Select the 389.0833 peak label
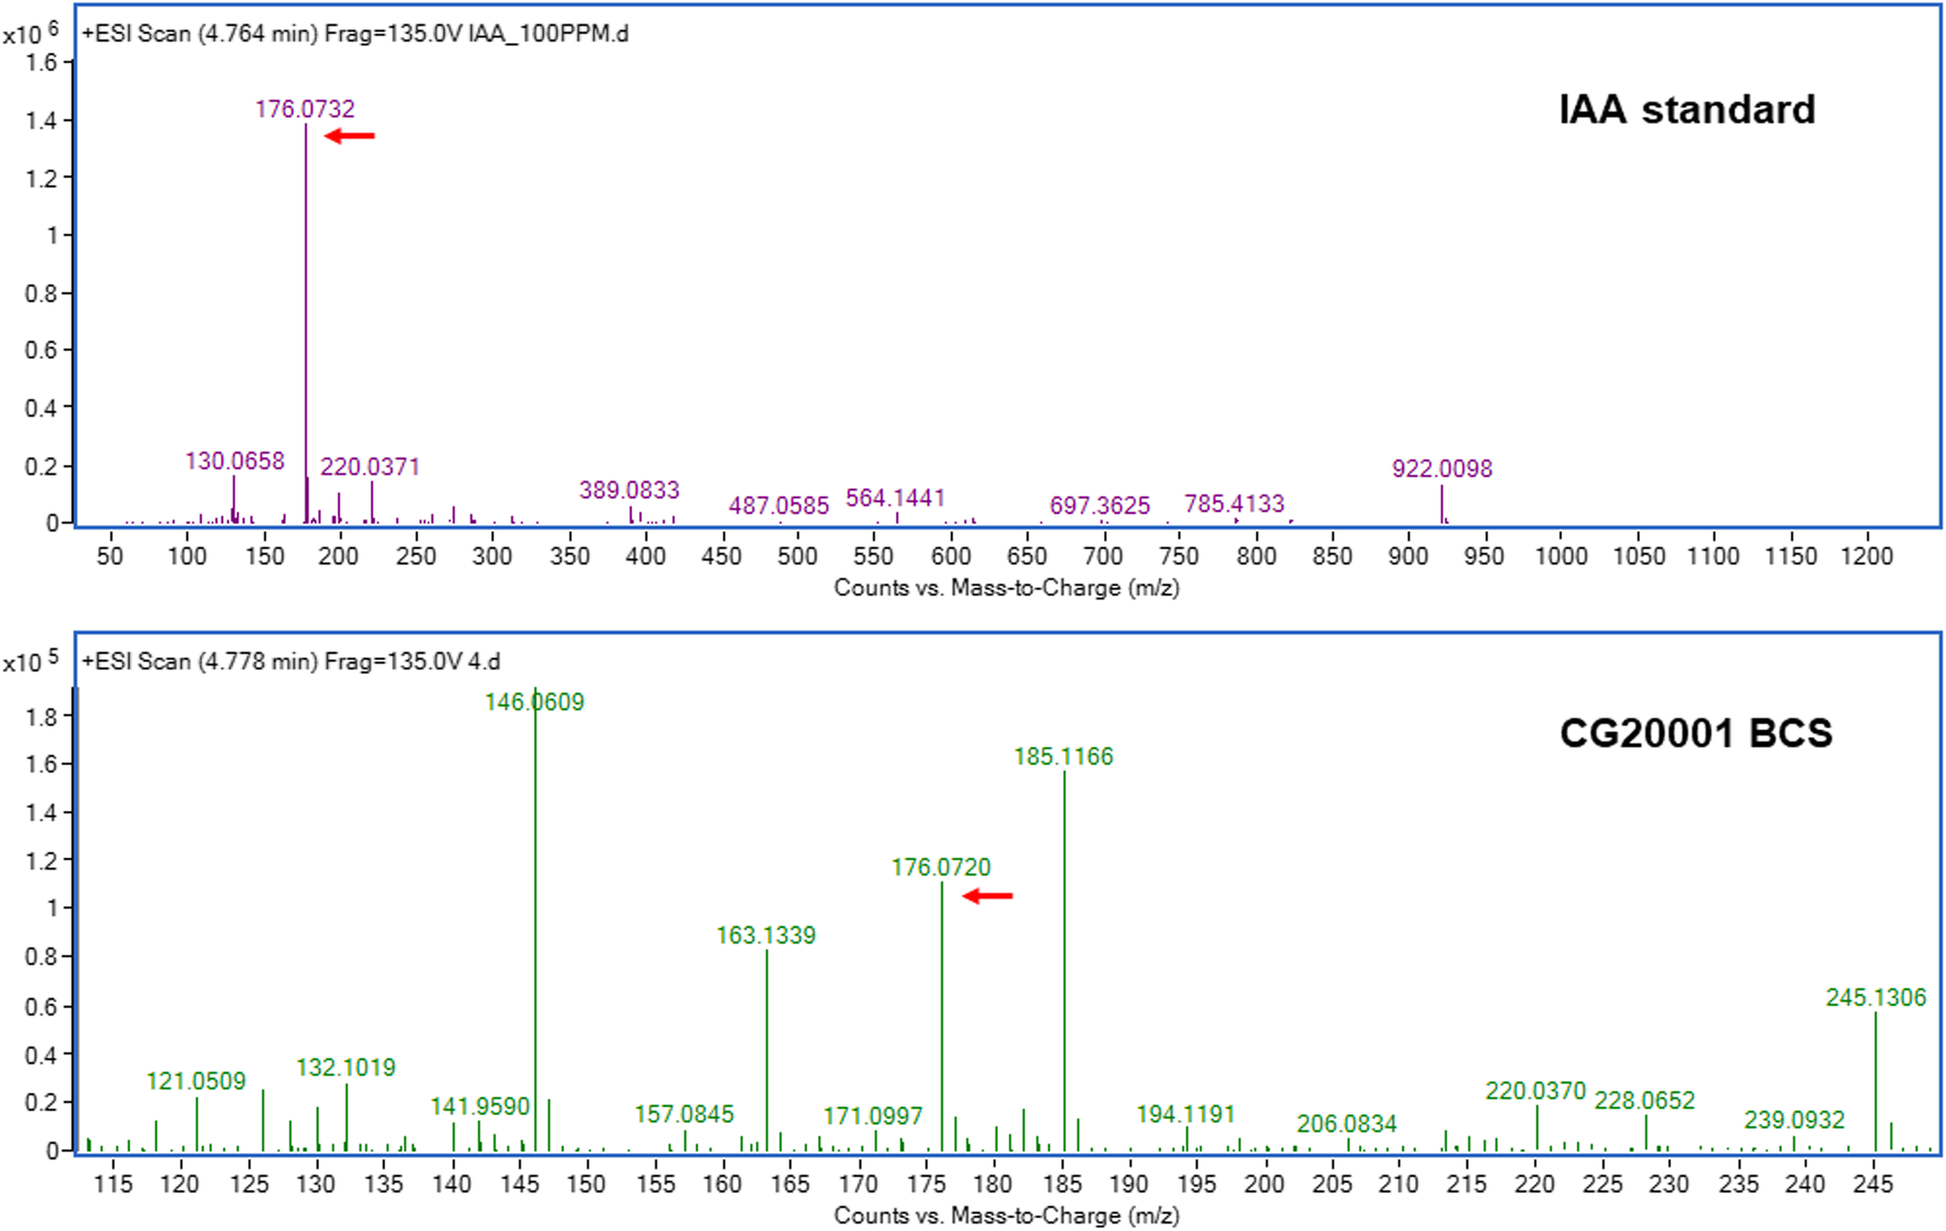 click(x=629, y=490)
